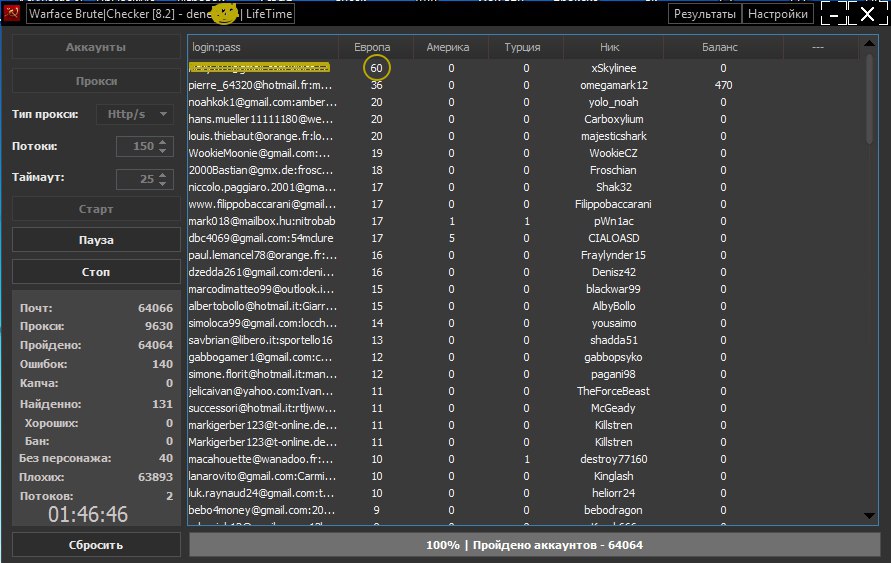Close the Warface Brute|Checker window
891x563 pixels.
point(868,14)
